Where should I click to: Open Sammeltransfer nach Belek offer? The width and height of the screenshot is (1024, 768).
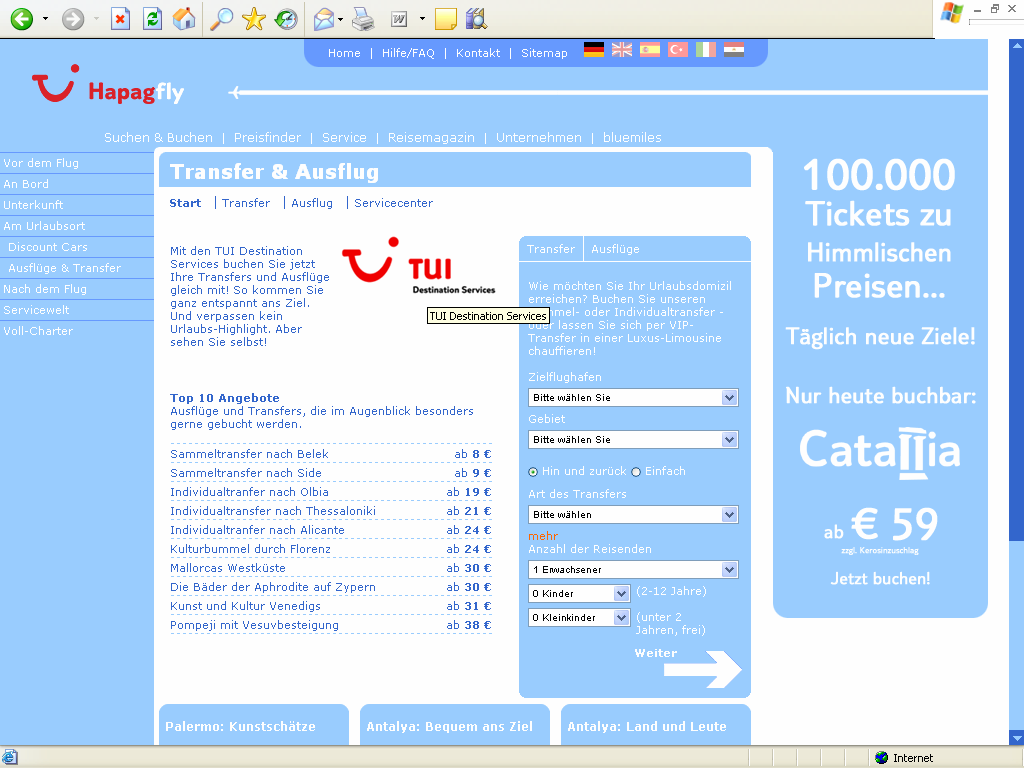coord(330,454)
